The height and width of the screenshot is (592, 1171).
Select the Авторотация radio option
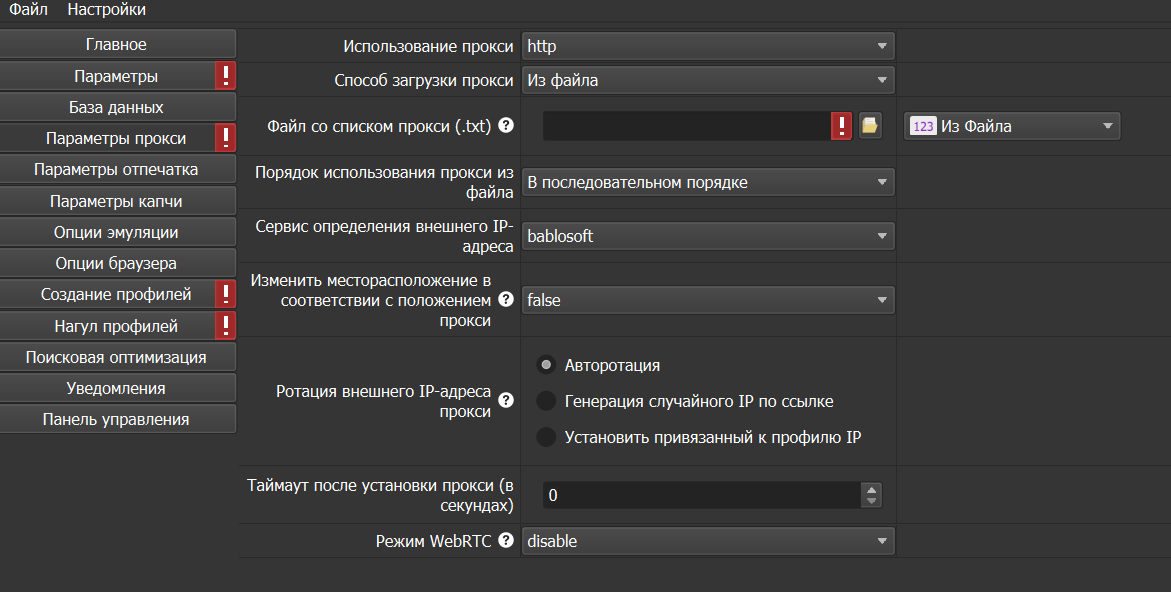point(546,365)
